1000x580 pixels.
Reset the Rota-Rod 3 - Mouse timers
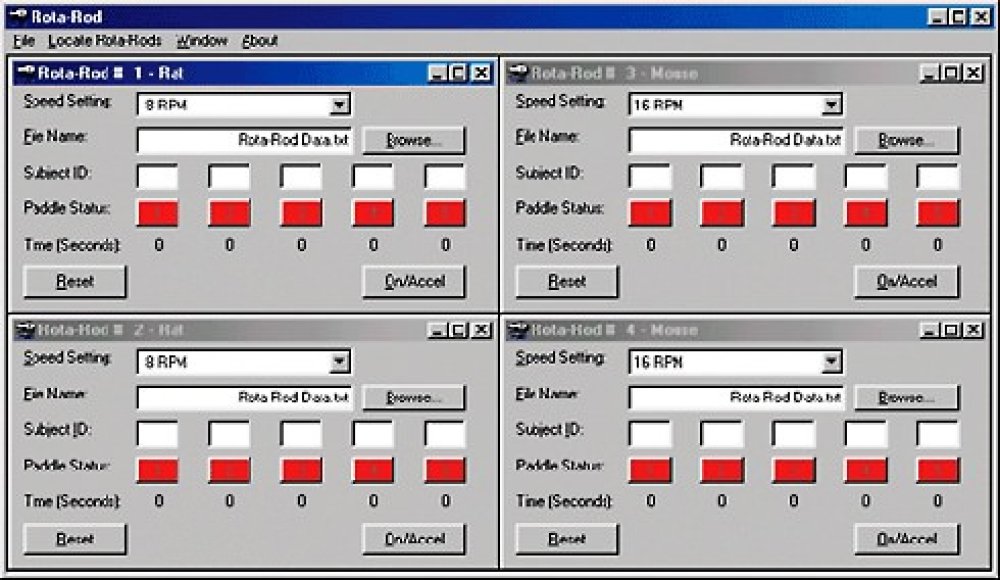tap(567, 281)
